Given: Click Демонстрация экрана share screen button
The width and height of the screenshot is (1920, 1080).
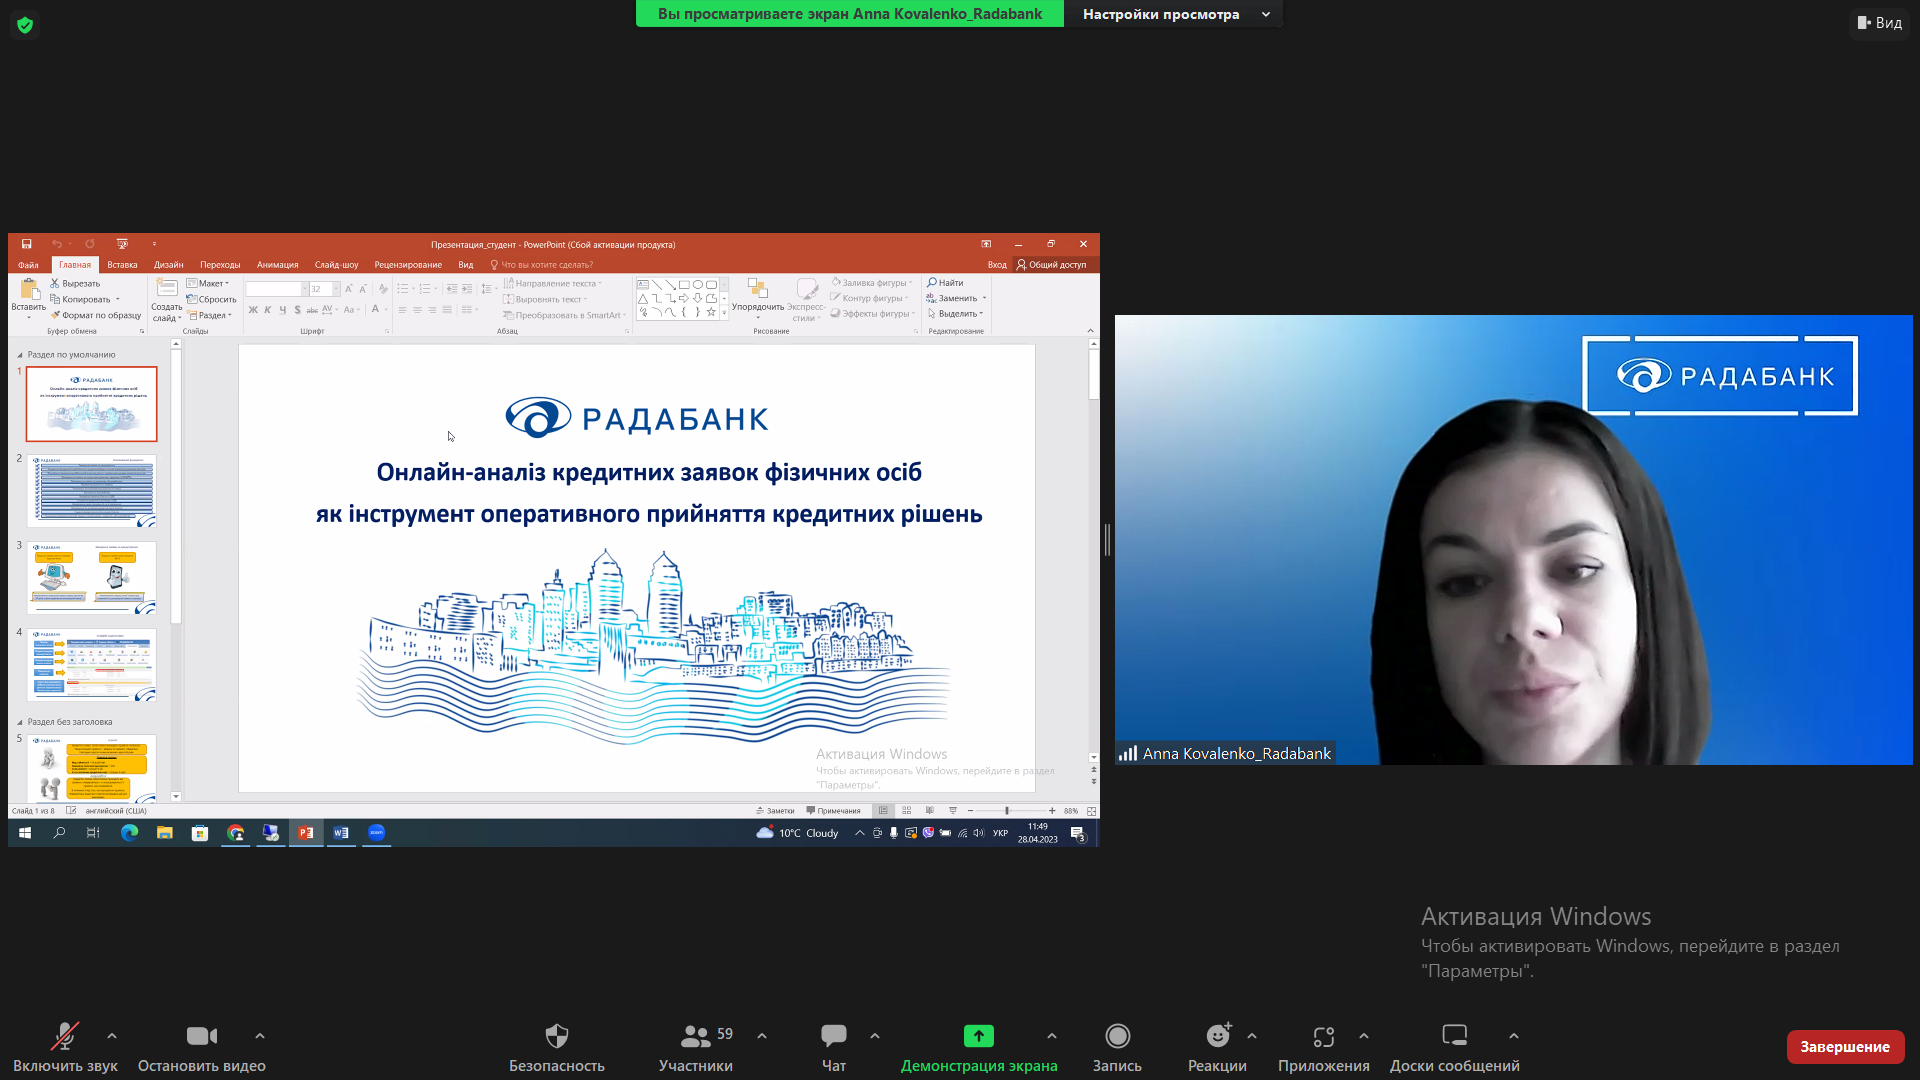Looking at the screenshot, I should click(979, 1047).
